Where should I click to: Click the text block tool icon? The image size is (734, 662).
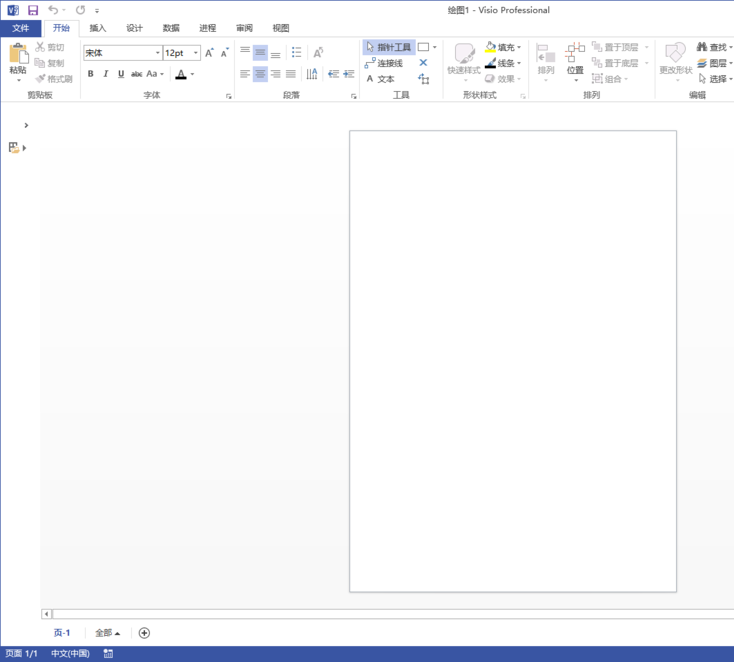click(x=424, y=79)
